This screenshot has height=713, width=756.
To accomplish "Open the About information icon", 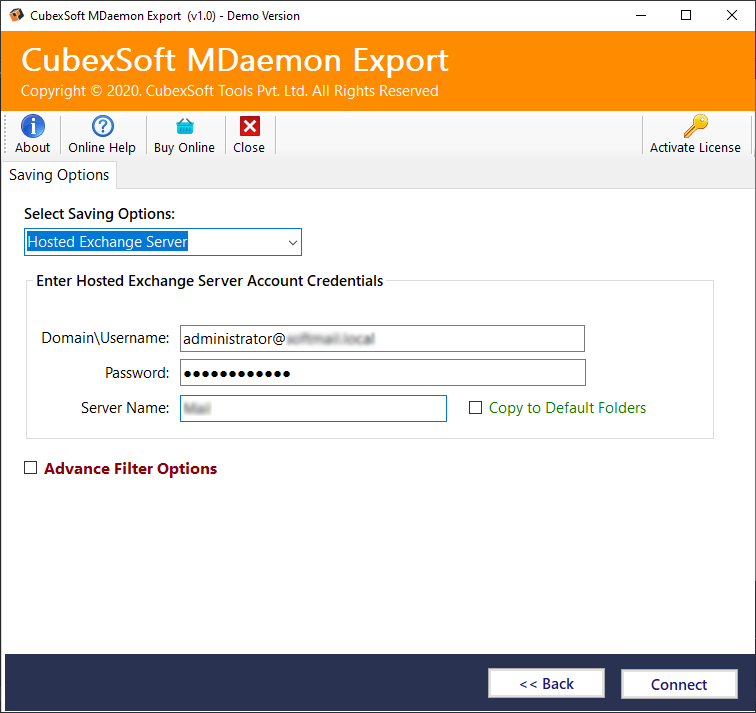I will [32, 126].
